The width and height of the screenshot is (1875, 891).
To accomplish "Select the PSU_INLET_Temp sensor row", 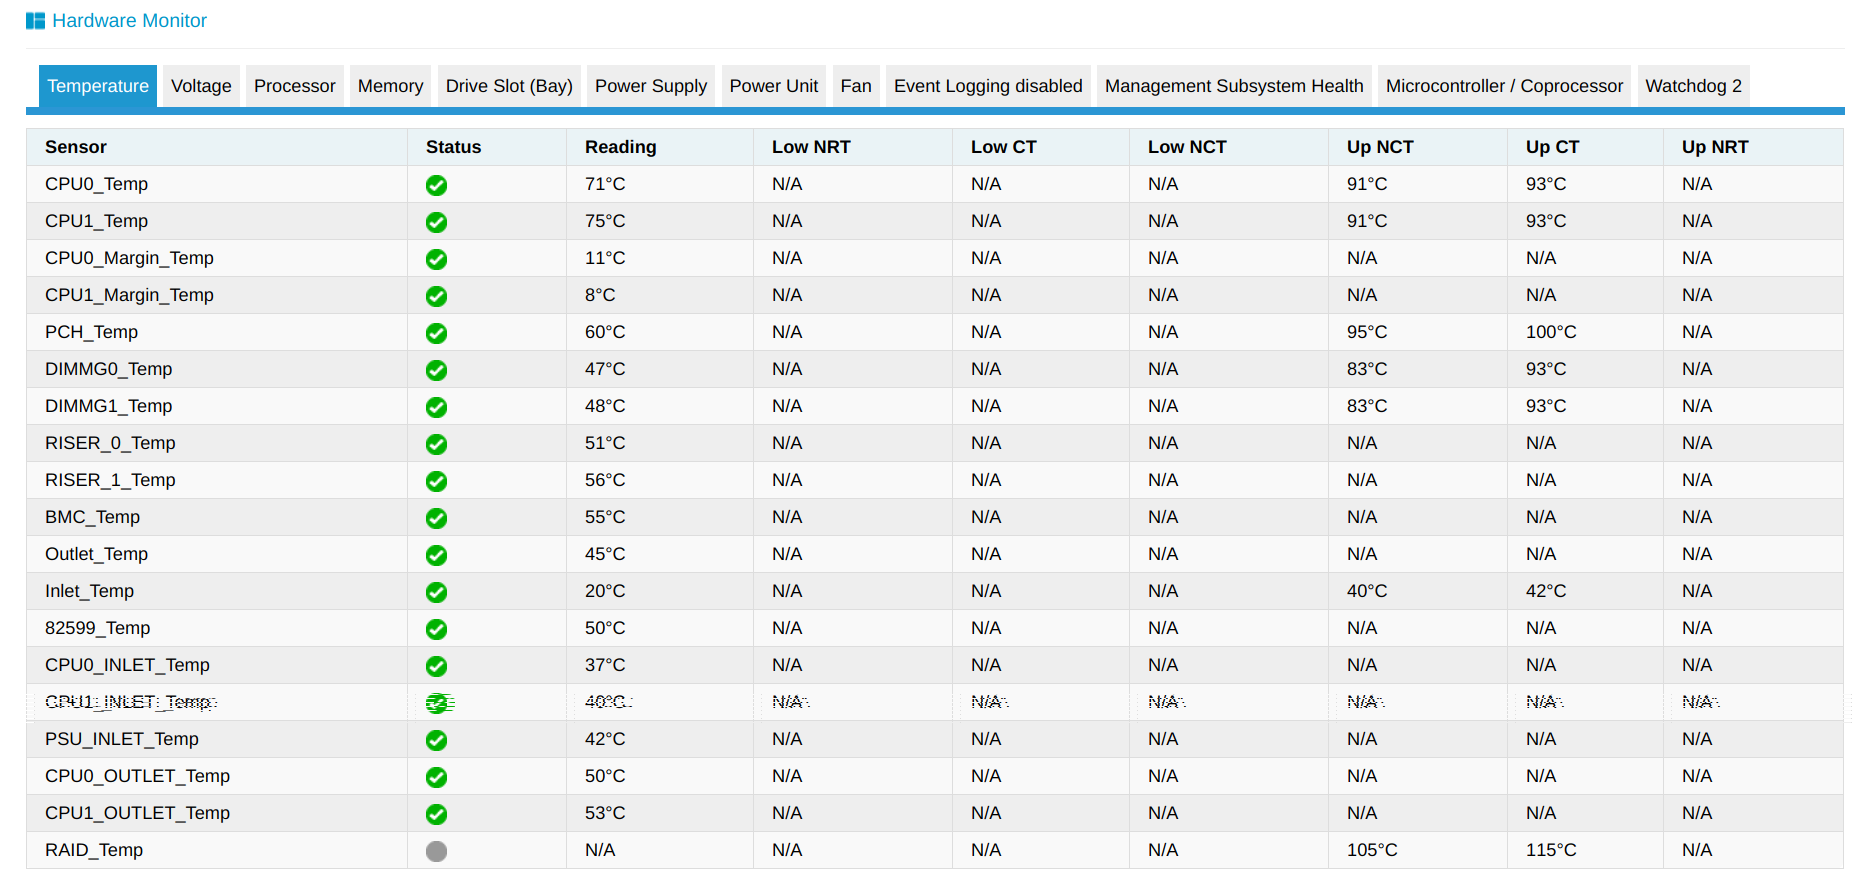I will [x=934, y=739].
